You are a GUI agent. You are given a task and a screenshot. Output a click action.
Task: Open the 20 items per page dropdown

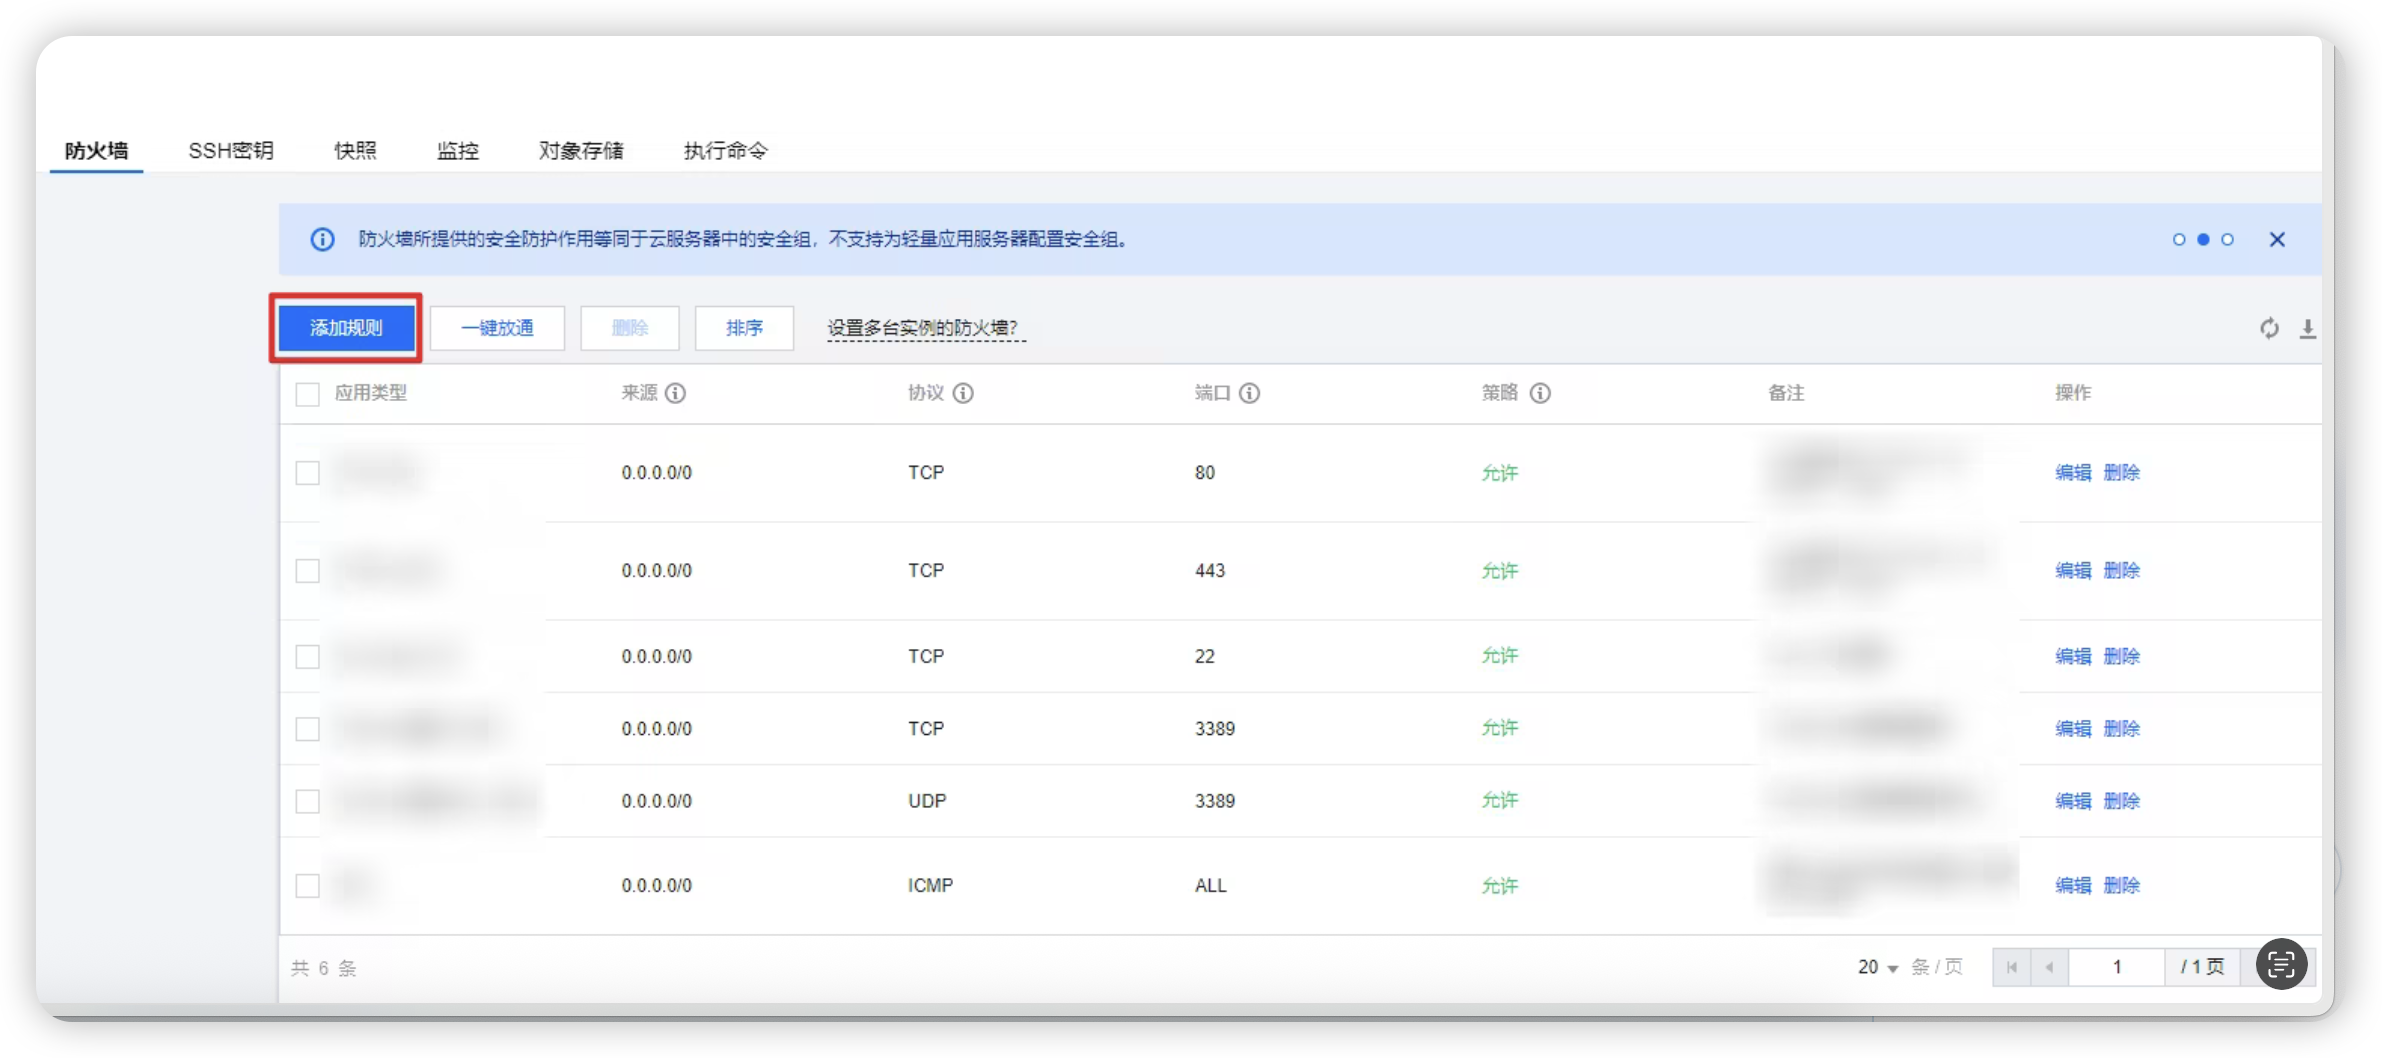coord(1878,967)
